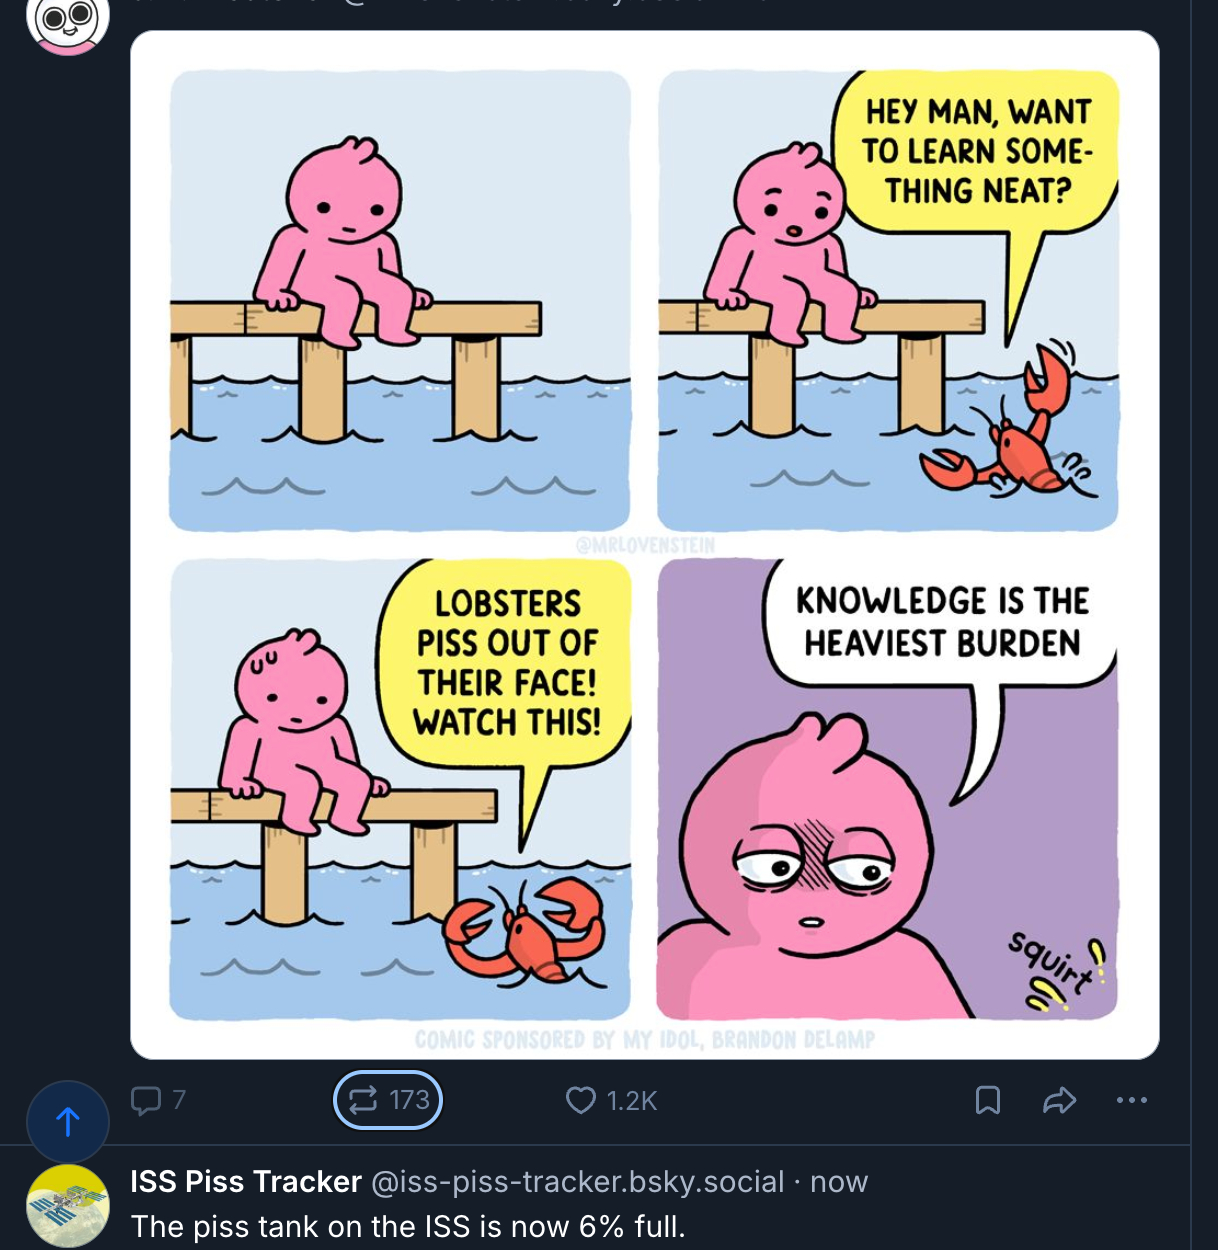Click the "Lobsters piss out of their face" panel
This screenshot has height=1250, width=1218.
(x=400, y=789)
